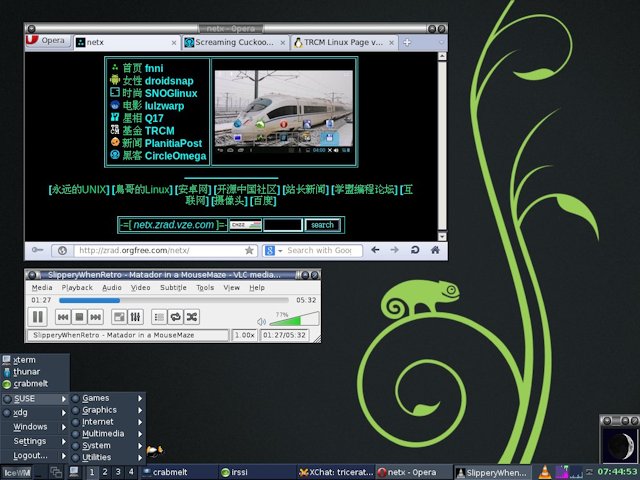Skip to previous track in VLC
This screenshot has height=480, width=640.
[63, 317]
